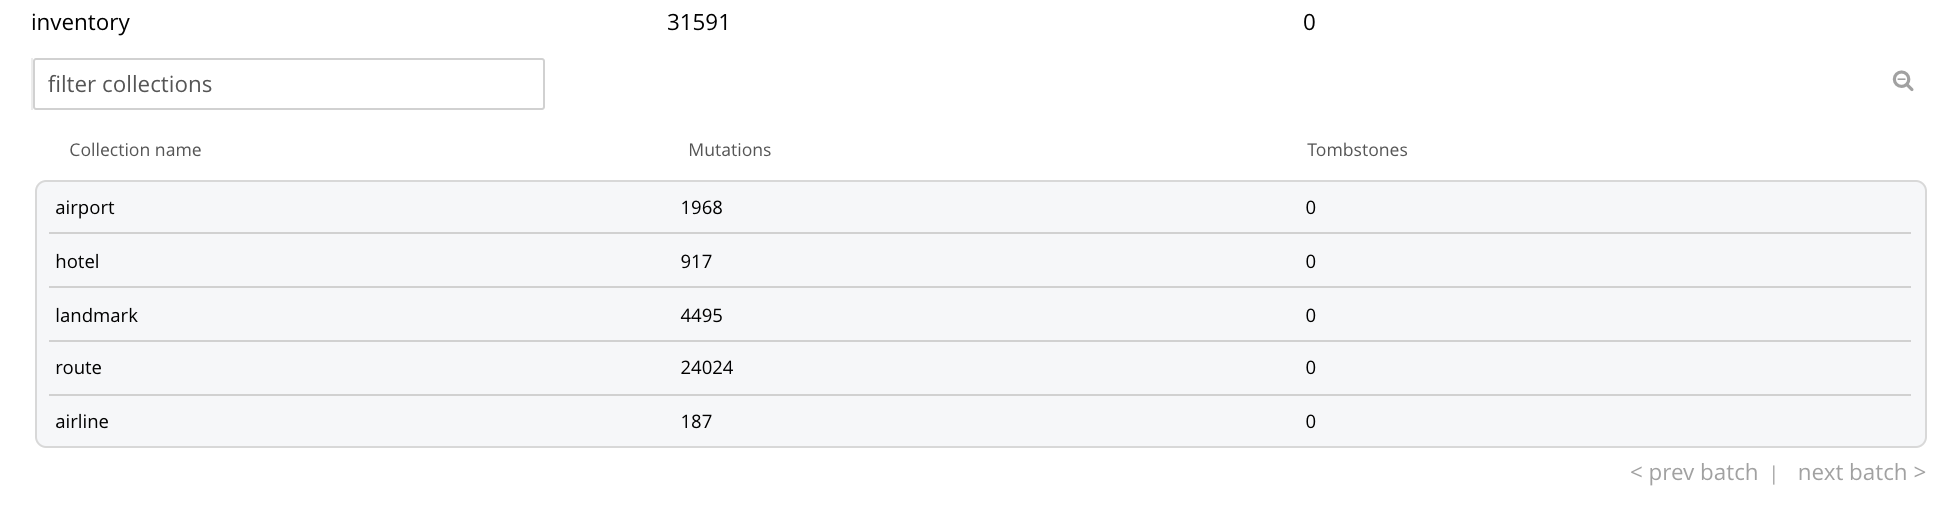Click the Mutations column header
Viewport: 1953px width, 510px height.
click(729, 150)
